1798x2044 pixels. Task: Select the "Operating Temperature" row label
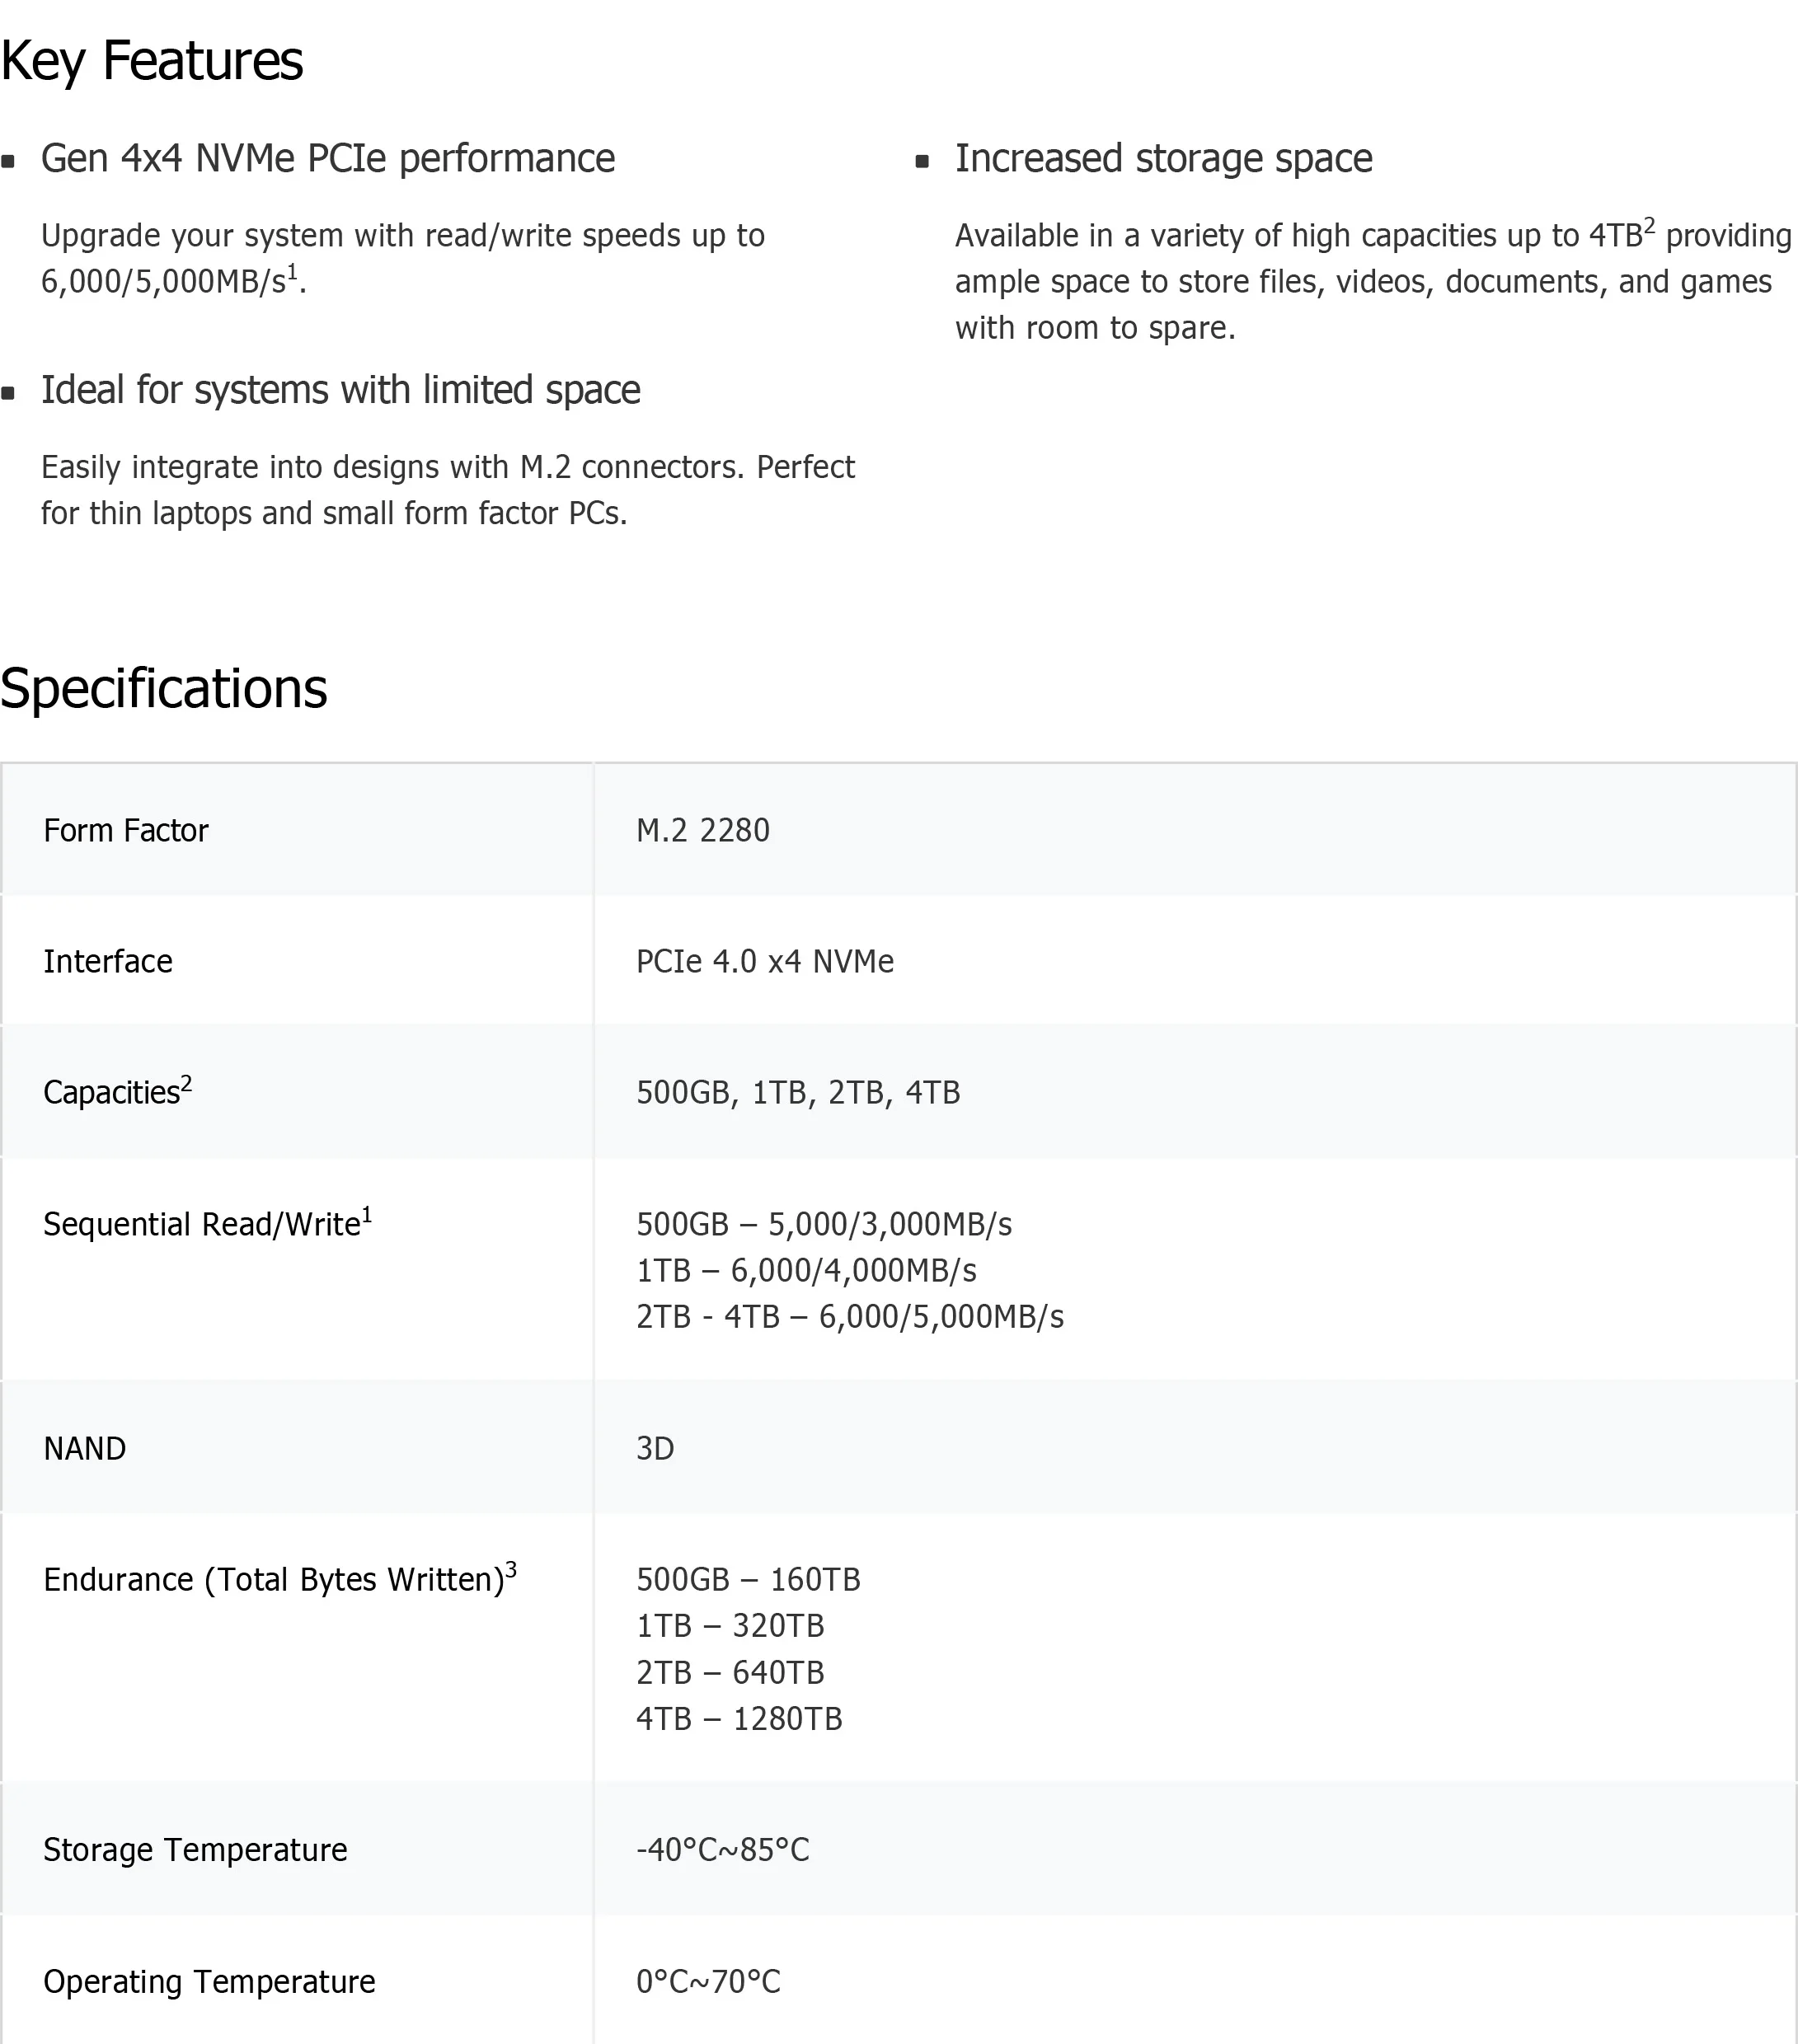tap(209, 1982)
